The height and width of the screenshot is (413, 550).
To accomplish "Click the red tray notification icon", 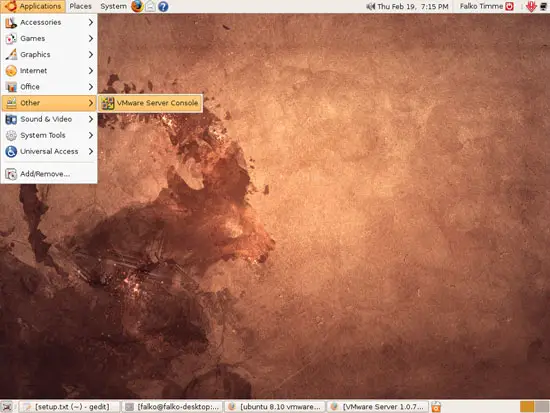I will [531, 6].
